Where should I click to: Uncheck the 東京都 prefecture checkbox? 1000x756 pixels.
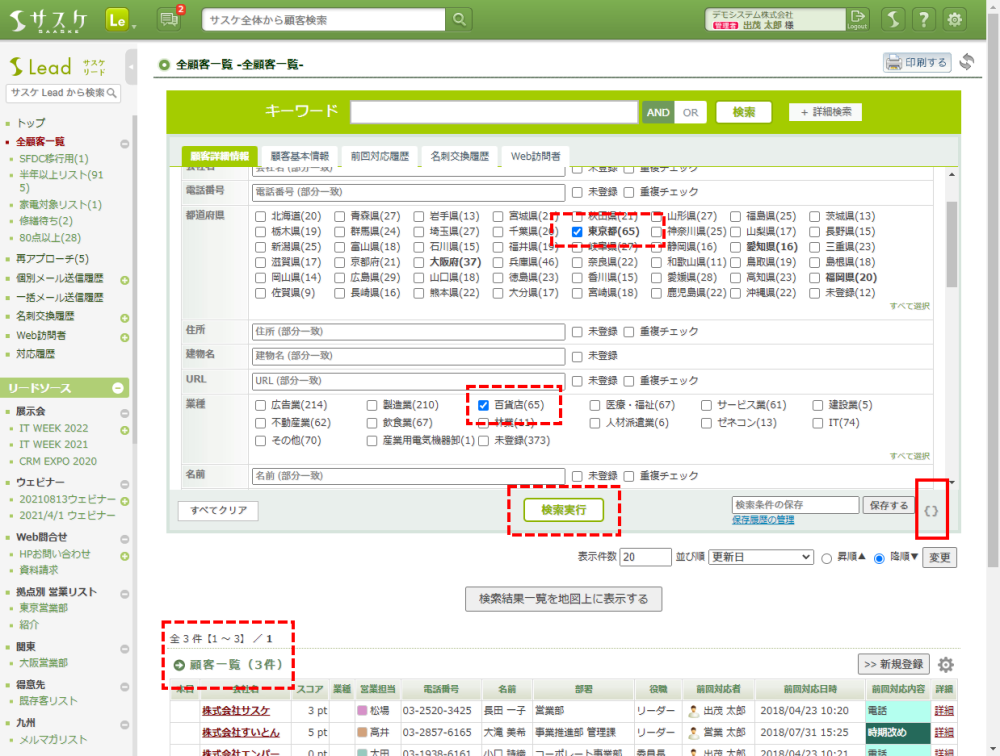pyautogui.click(x=577, y=231)
